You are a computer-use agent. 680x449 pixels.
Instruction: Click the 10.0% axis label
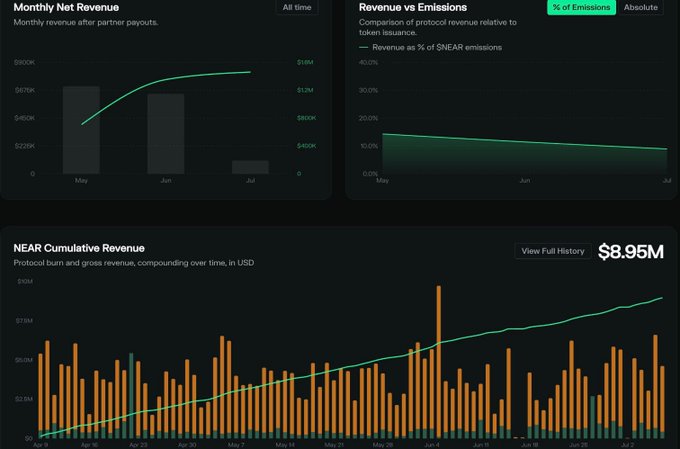[369, 146]
